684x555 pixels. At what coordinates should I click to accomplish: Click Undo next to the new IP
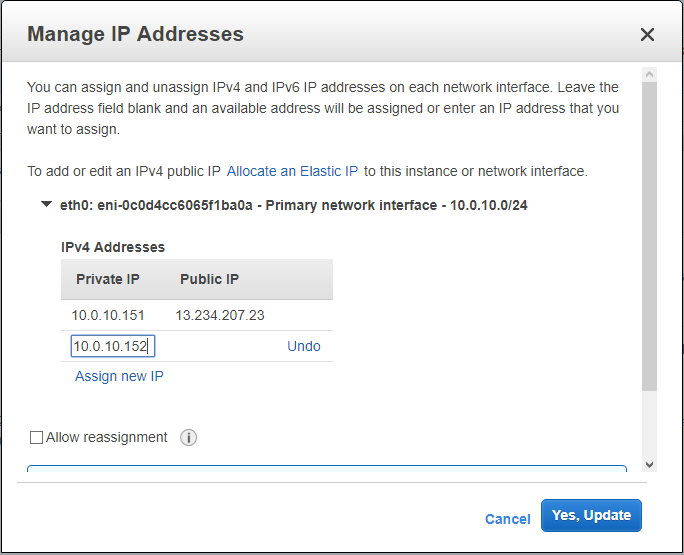pos(304,346)
